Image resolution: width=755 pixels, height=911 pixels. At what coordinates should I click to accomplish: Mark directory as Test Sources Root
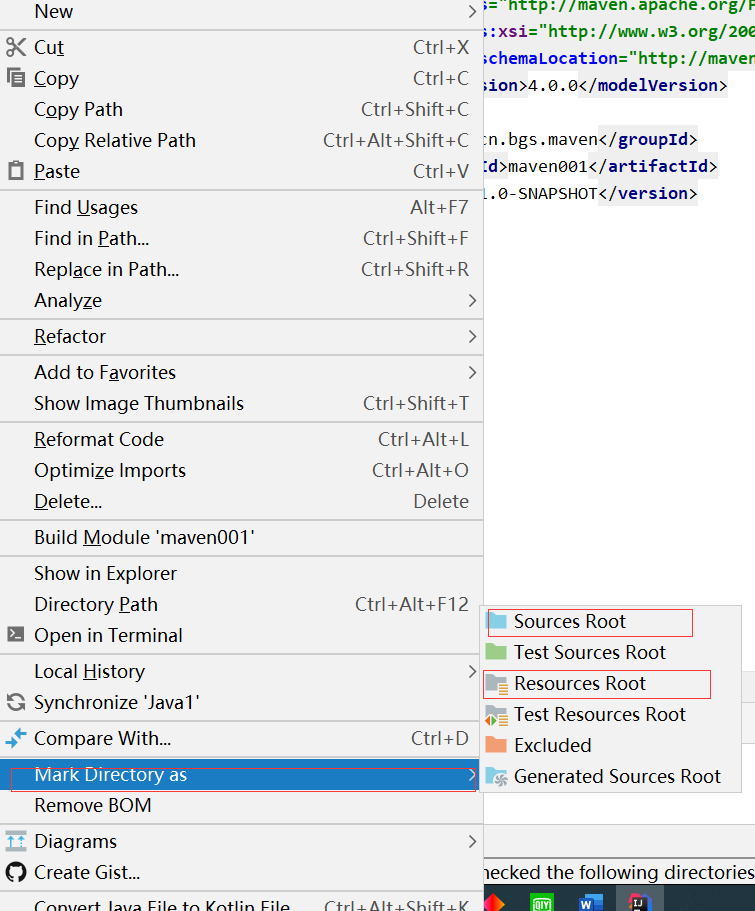click(589, 653)
